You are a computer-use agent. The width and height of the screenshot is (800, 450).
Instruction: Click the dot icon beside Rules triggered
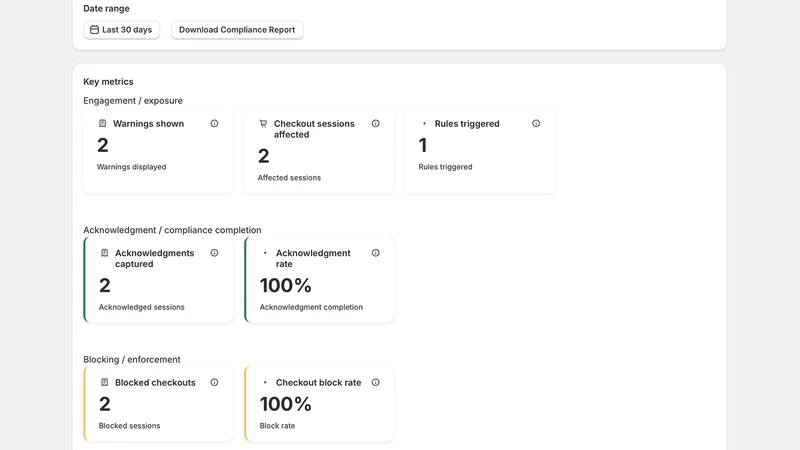pos(424,123)
